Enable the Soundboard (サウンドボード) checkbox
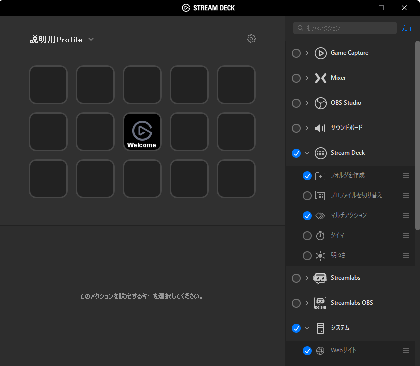 (x=296, y=128)
